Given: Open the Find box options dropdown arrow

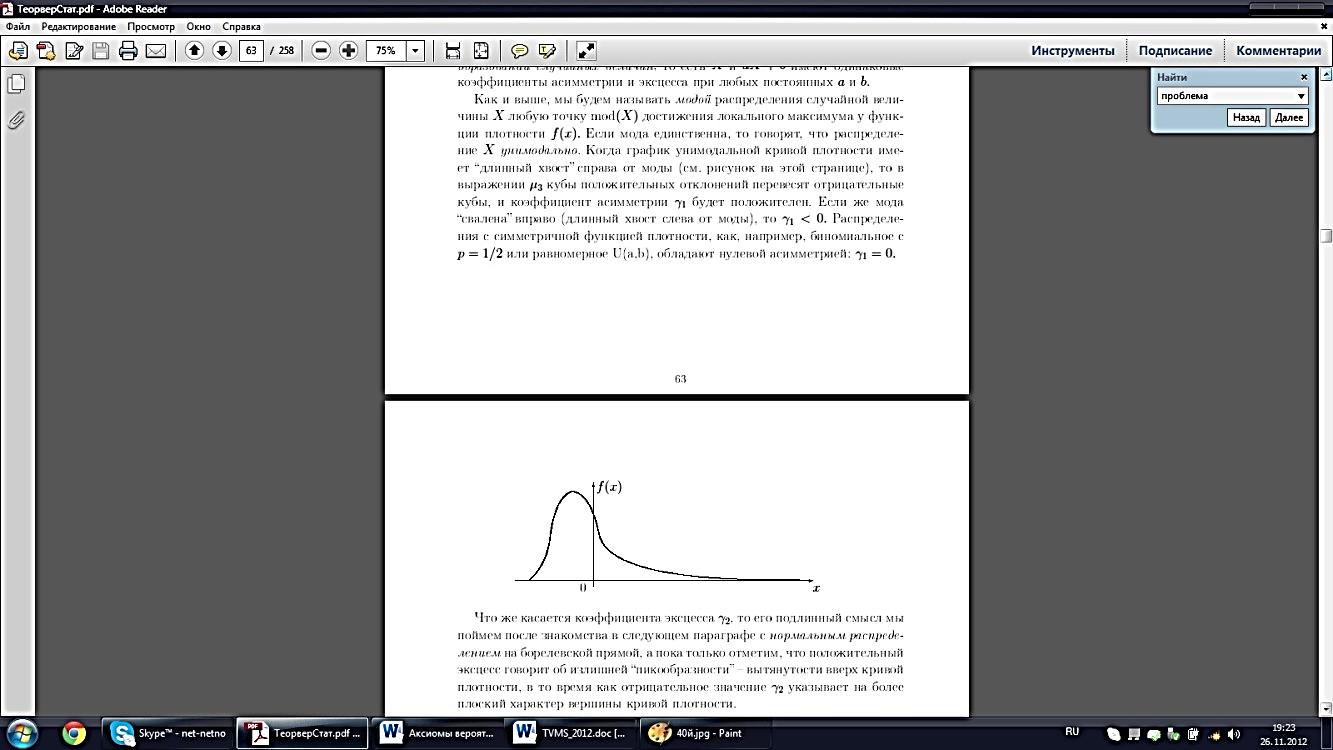Looking at the screenshot, I should [x=1301, y=96].
